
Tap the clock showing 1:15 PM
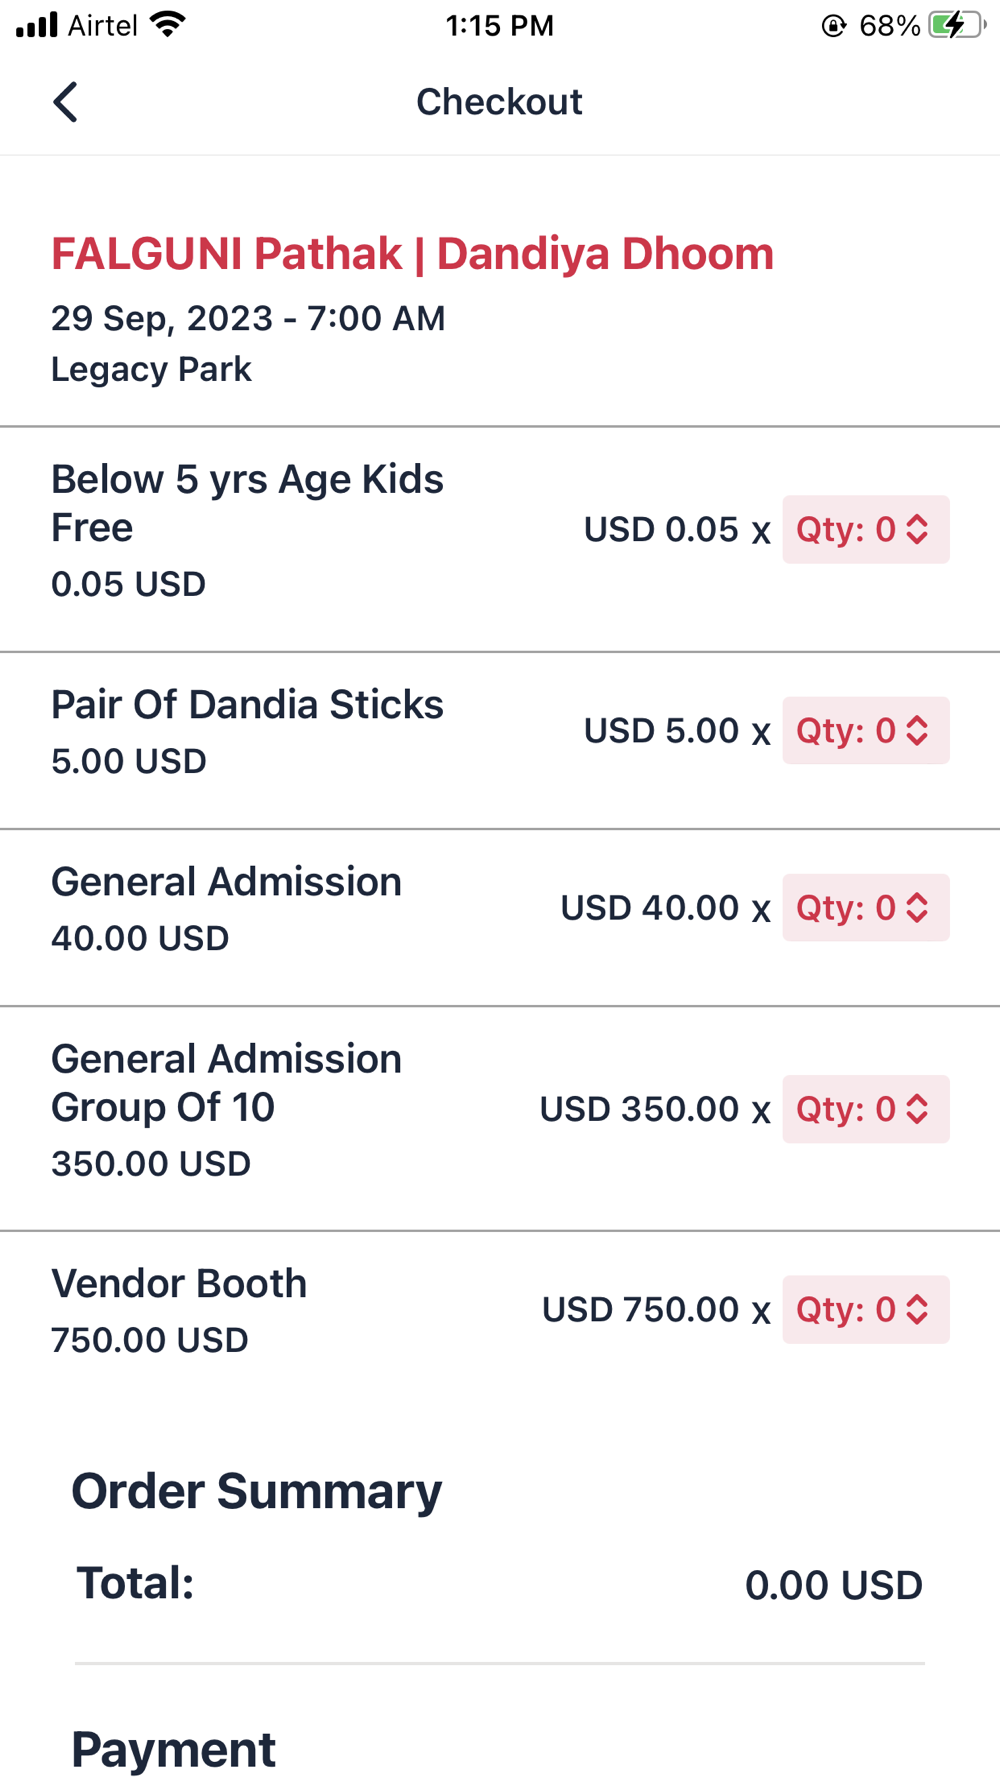click(499, 25)
